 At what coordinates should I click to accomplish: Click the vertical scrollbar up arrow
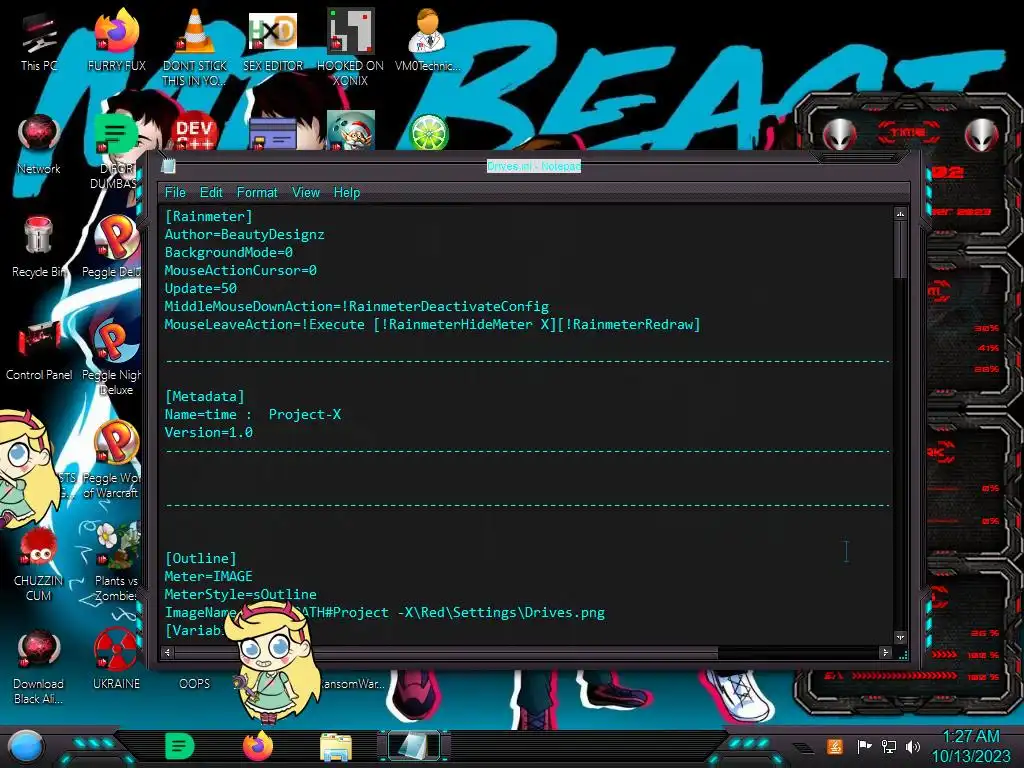(x=900, y=214)
